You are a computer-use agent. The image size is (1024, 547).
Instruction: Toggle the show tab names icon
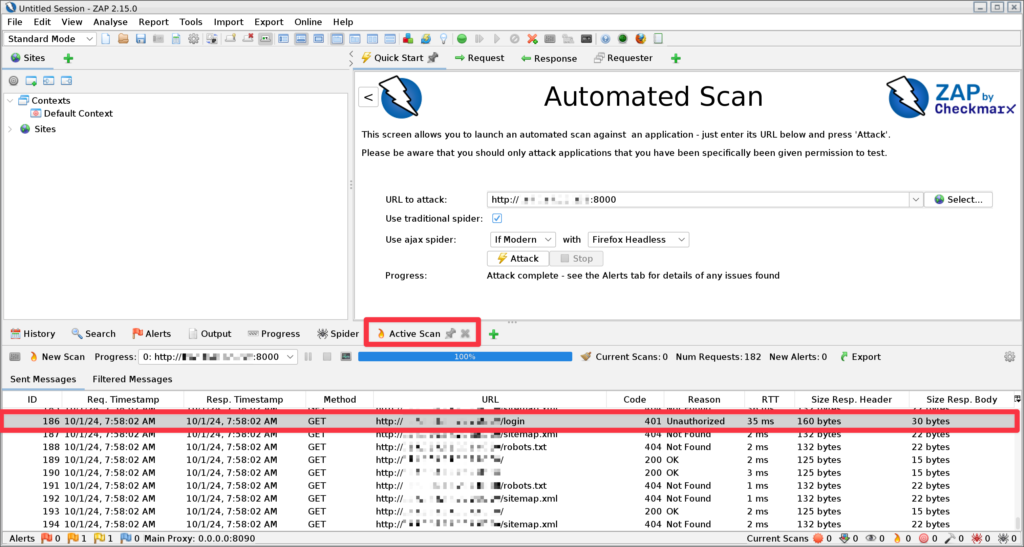[265, 39]
